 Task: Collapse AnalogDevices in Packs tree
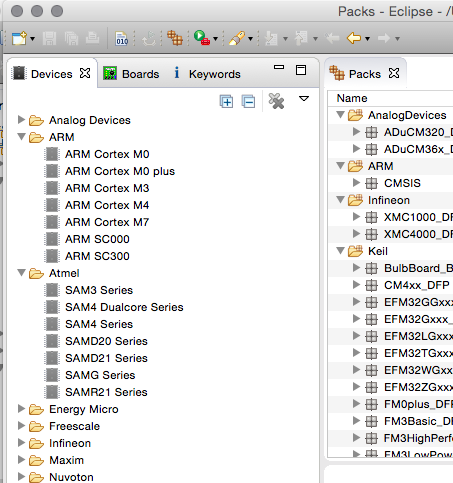(x=340, y=115)
